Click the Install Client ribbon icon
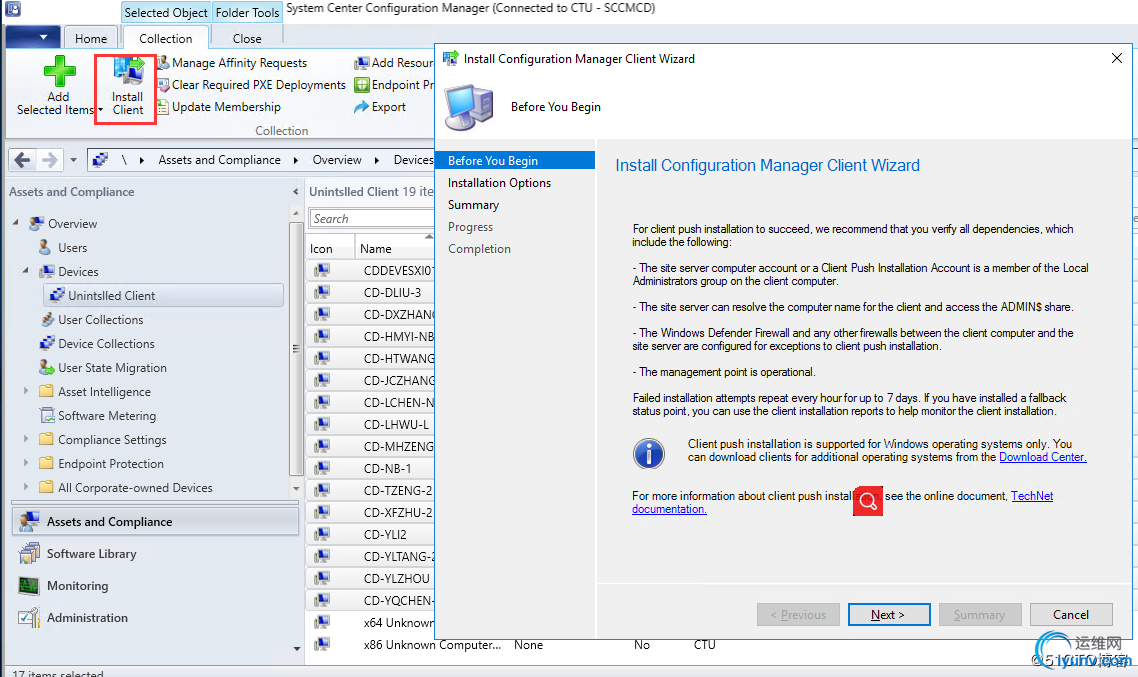This screenshot has height=677, width=1138. [128, 73]
